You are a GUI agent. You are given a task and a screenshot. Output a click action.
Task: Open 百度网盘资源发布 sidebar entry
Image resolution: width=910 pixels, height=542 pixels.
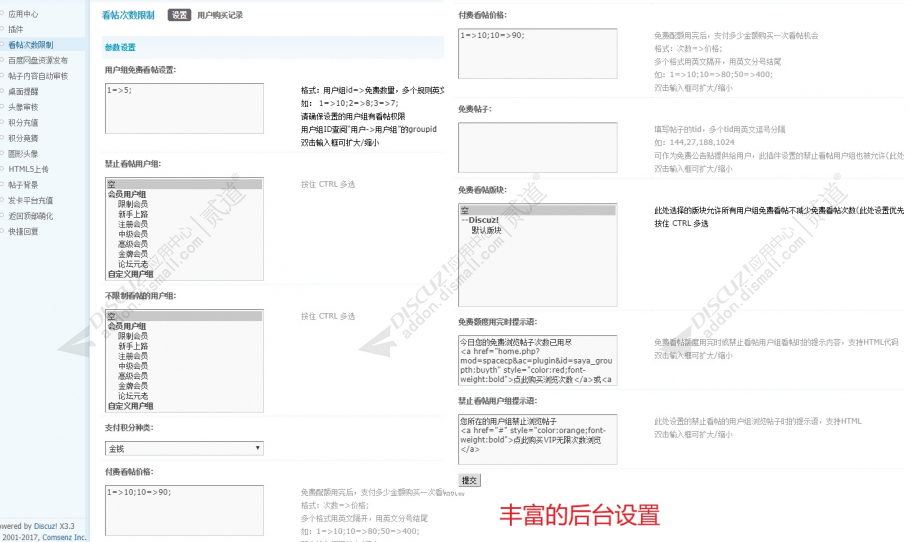tap(38, 60)
